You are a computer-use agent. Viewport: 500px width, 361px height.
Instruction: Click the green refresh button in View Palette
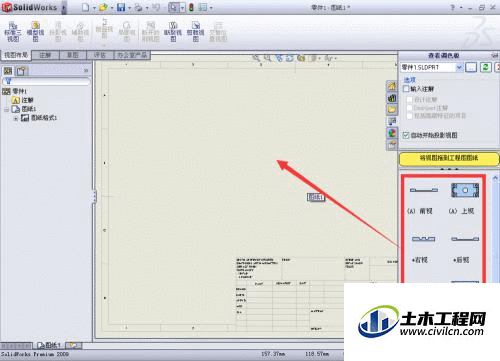pyautogui.click(x=486, y=67)
